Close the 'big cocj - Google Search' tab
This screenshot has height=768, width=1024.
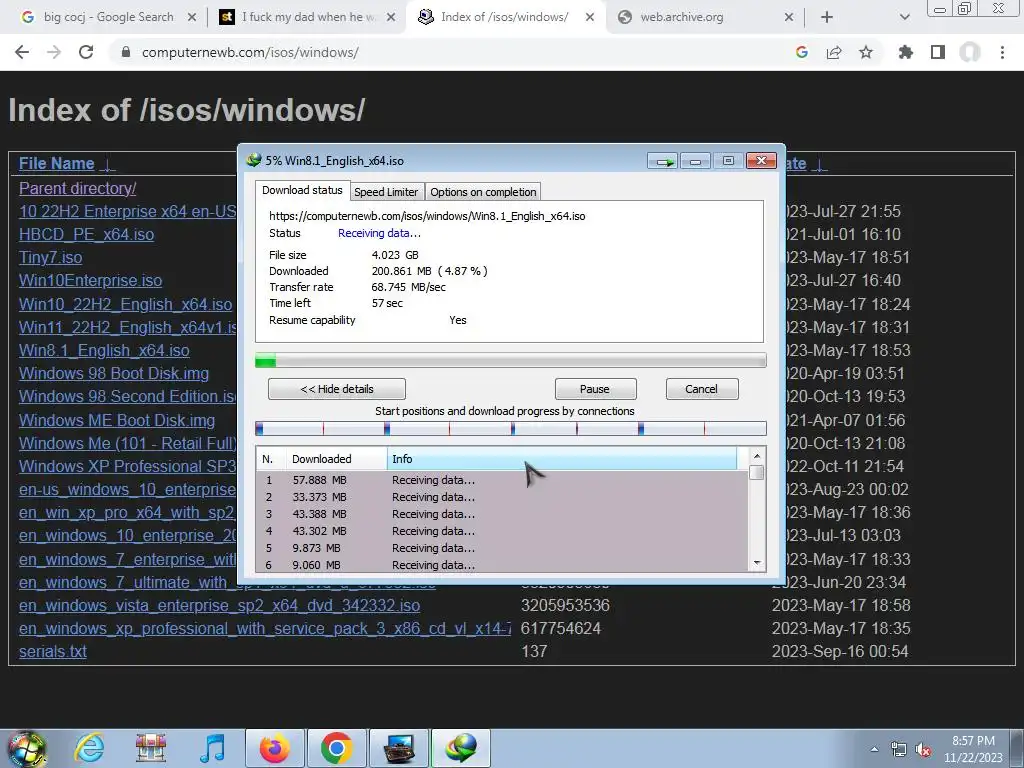tap(192, 17)
